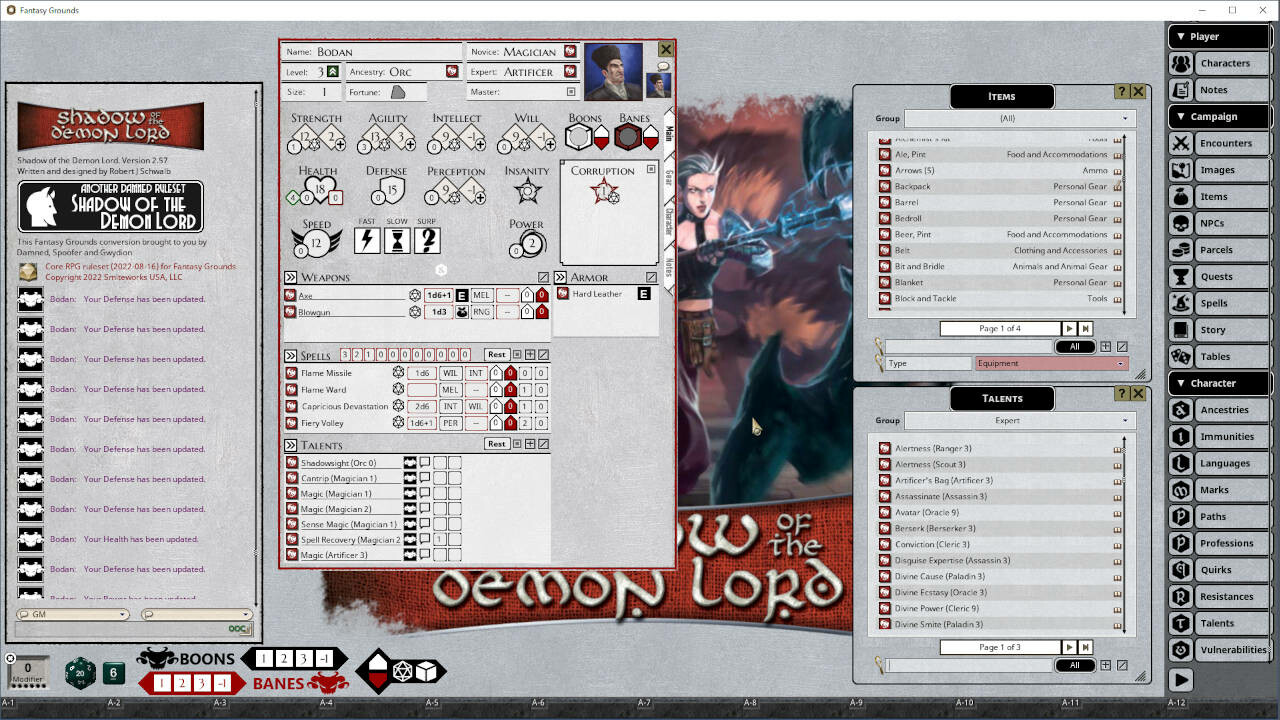Roll the green d20 die at the bottom
1280x720 pixels.
pyautogui.click(x=80, y=673)
